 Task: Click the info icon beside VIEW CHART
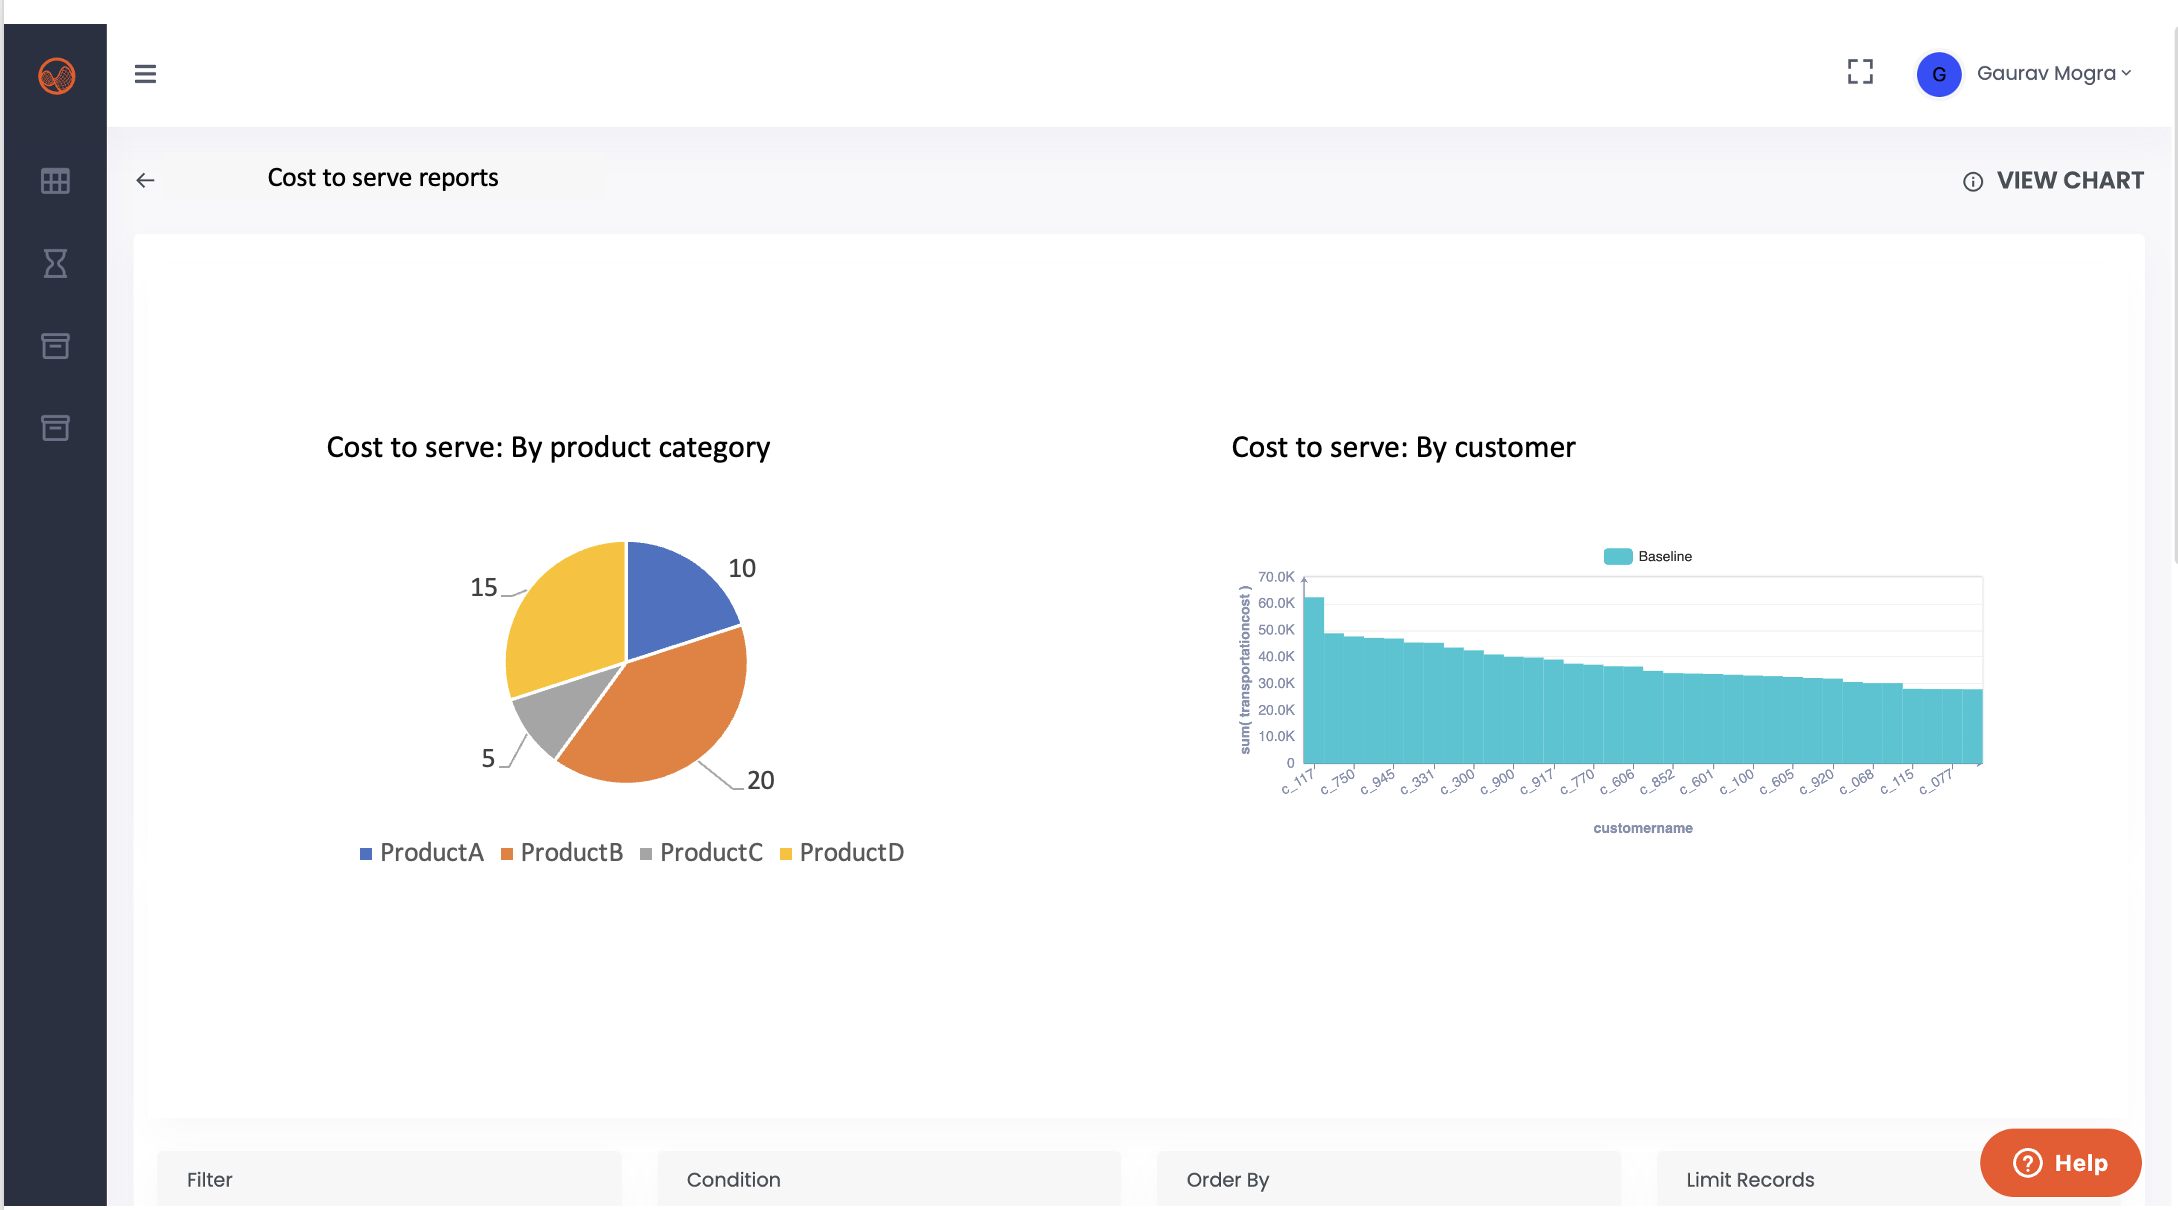point(1972,182)
